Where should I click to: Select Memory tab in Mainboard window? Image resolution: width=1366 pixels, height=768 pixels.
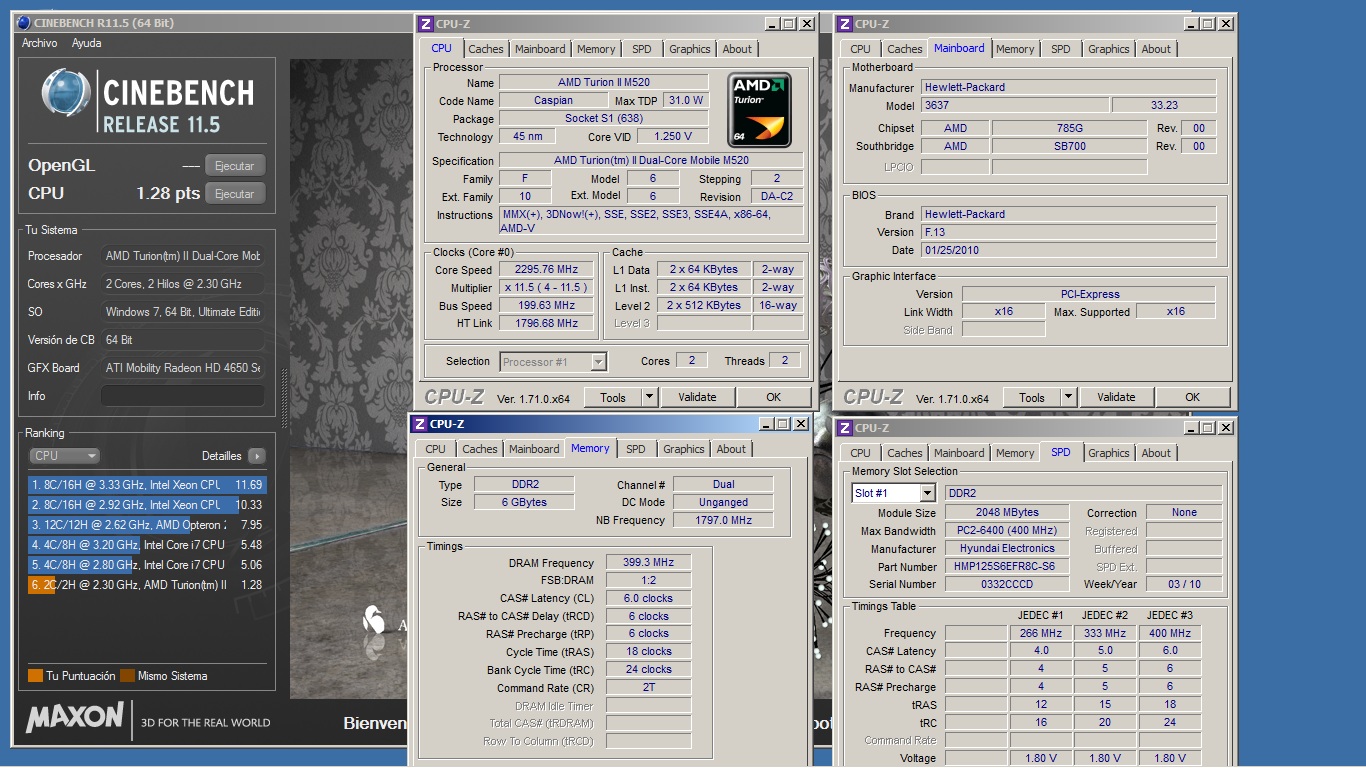(x=1015, y=49)
